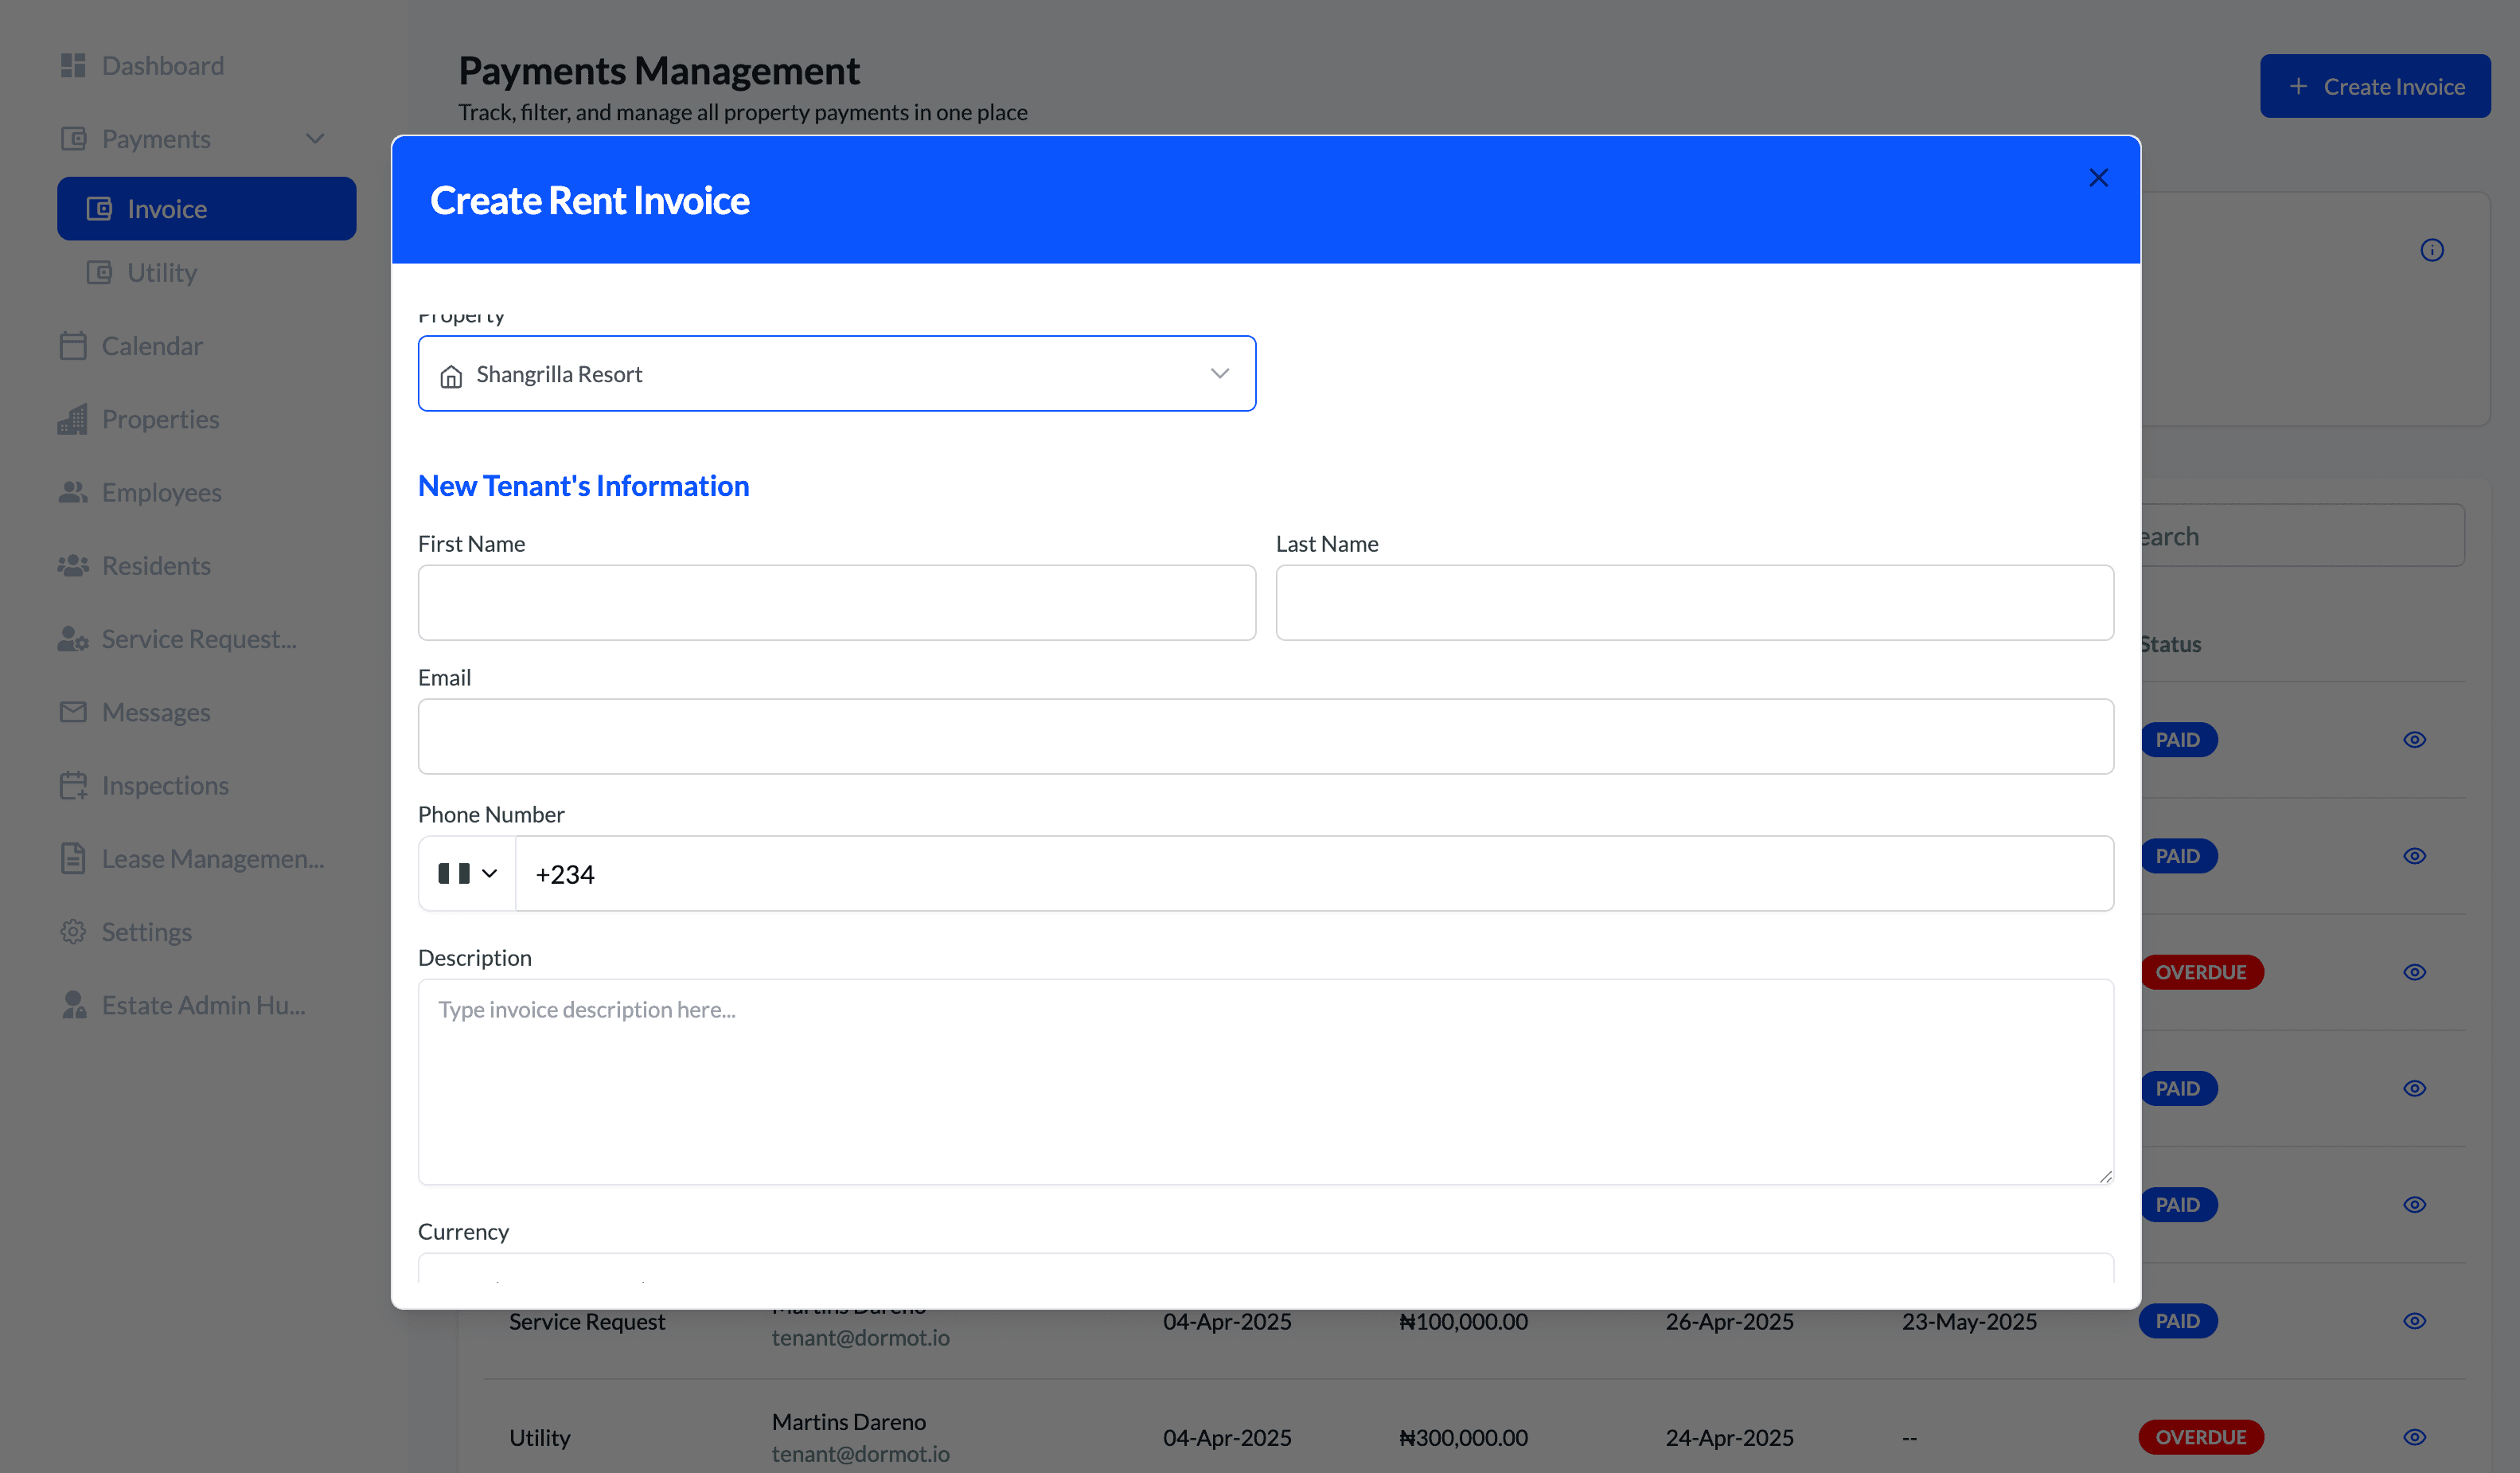Expand the phone country code selector
Image resolution: width=2520 pixels, height=1473 pixels.
[x=465, y=873]
